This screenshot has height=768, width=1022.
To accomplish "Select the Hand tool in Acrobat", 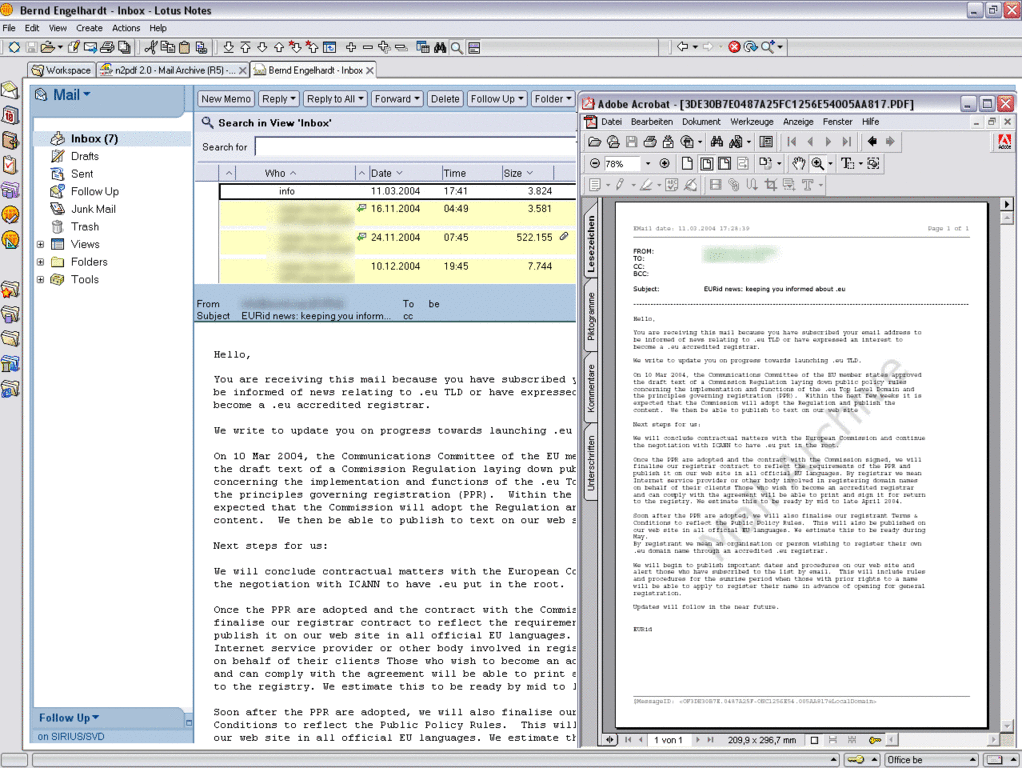I will [x=798, y=164].
